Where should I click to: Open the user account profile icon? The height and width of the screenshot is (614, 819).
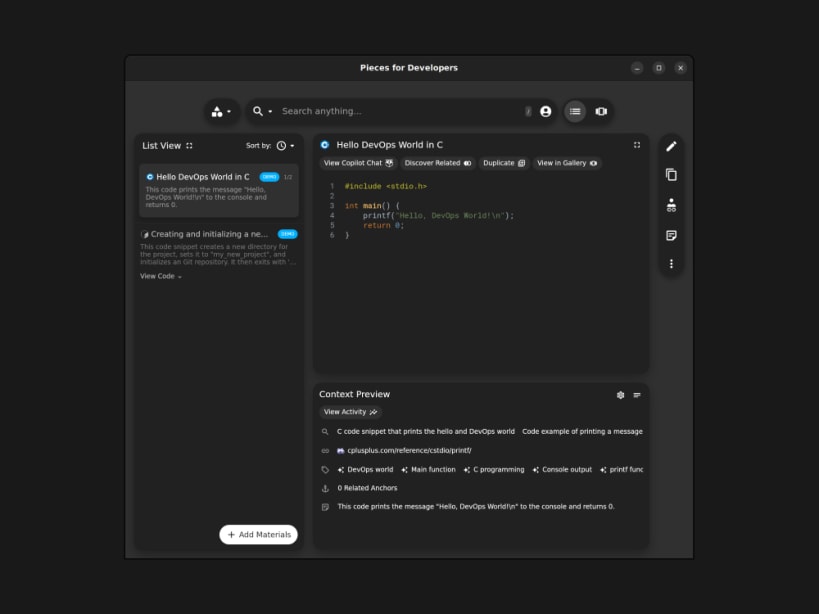(545, 111)
